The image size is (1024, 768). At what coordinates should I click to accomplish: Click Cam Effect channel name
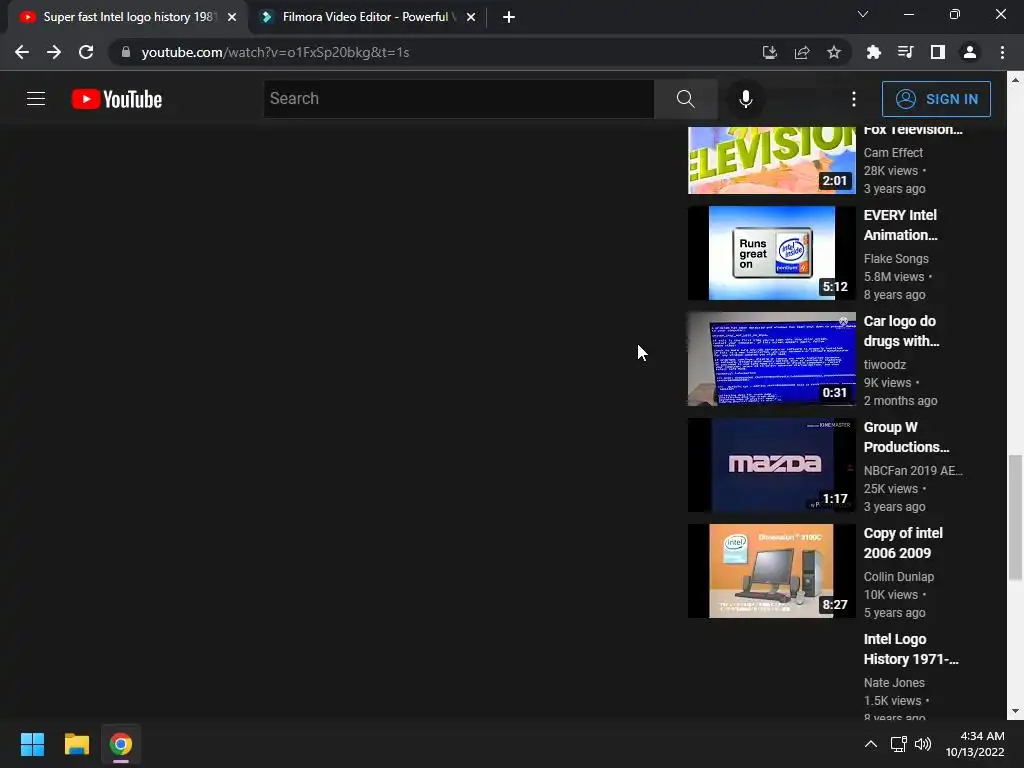pos(893,153)
